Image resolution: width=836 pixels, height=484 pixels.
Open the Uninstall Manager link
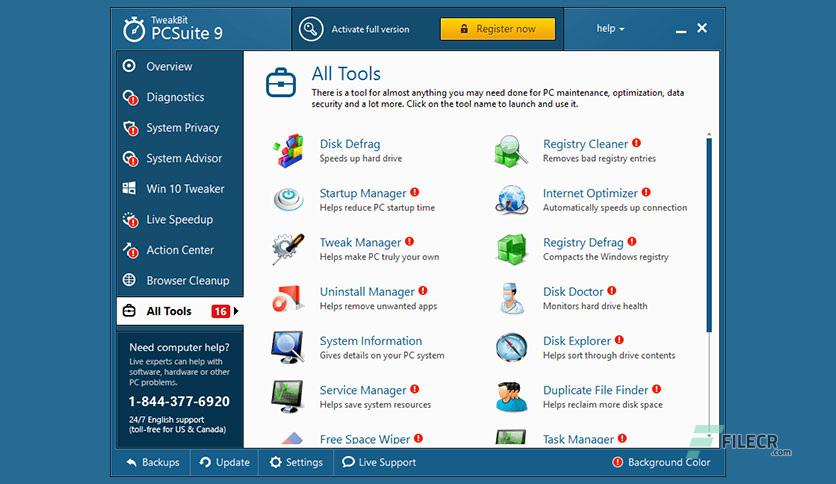367,292
